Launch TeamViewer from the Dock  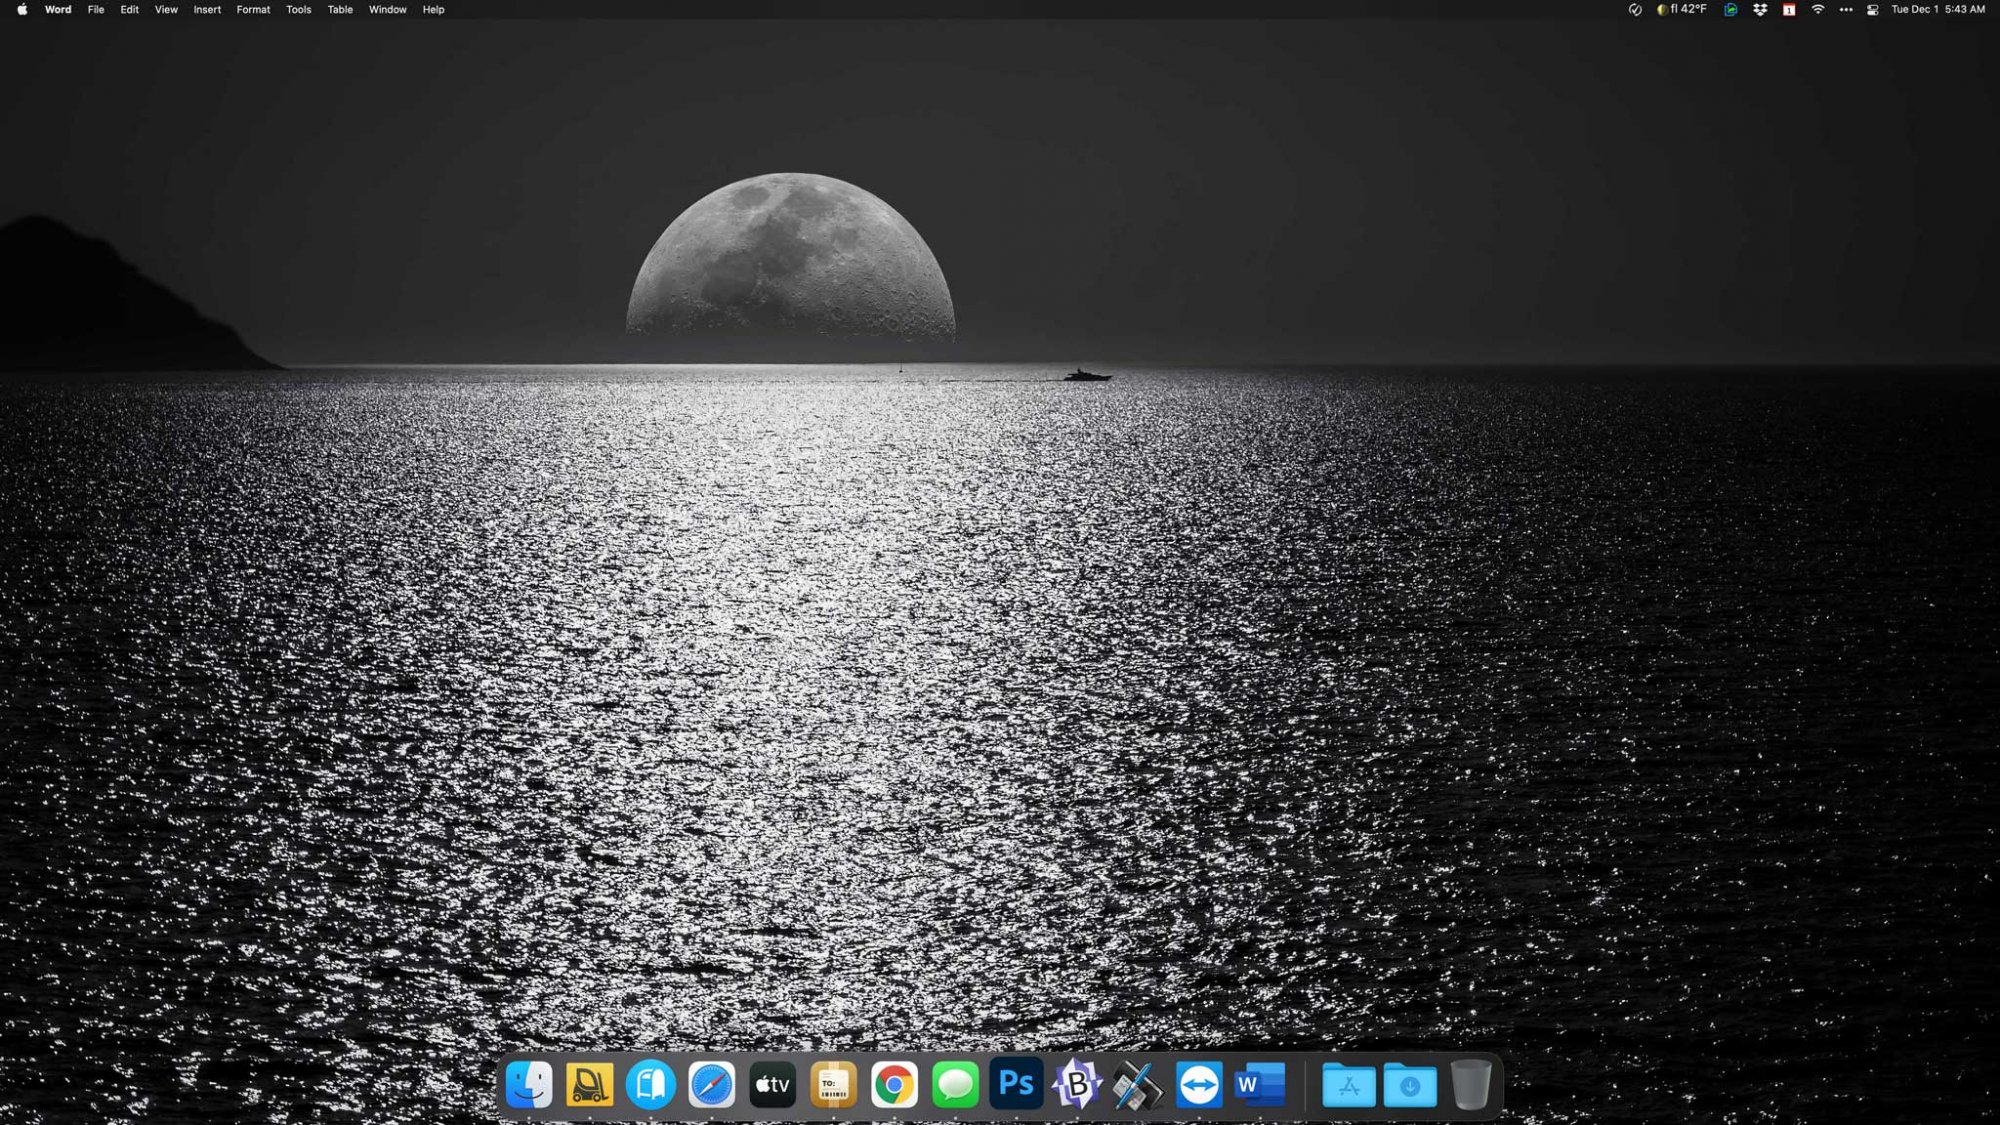pyautogui.click(x=1199, y=1085)
